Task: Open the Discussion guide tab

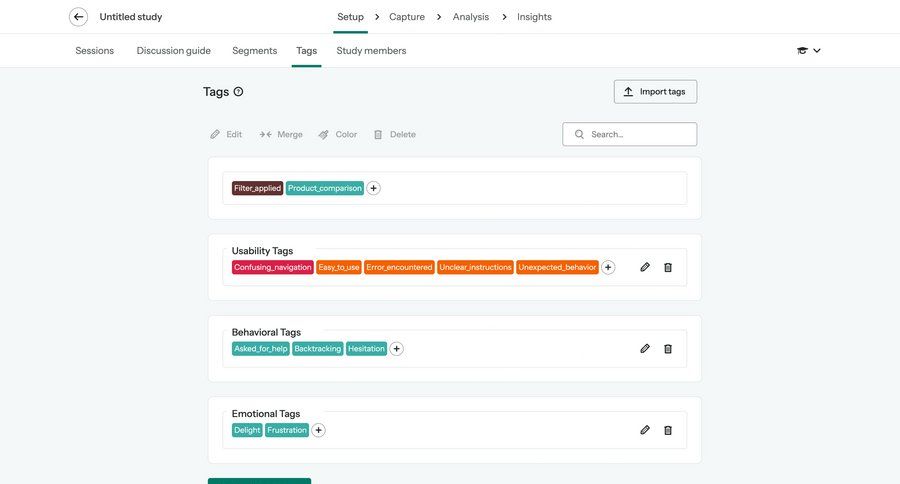Action: [173, 51]
